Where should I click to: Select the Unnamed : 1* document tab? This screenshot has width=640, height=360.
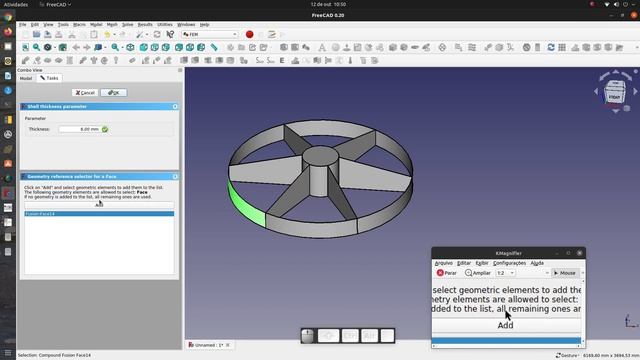[209, 345]
